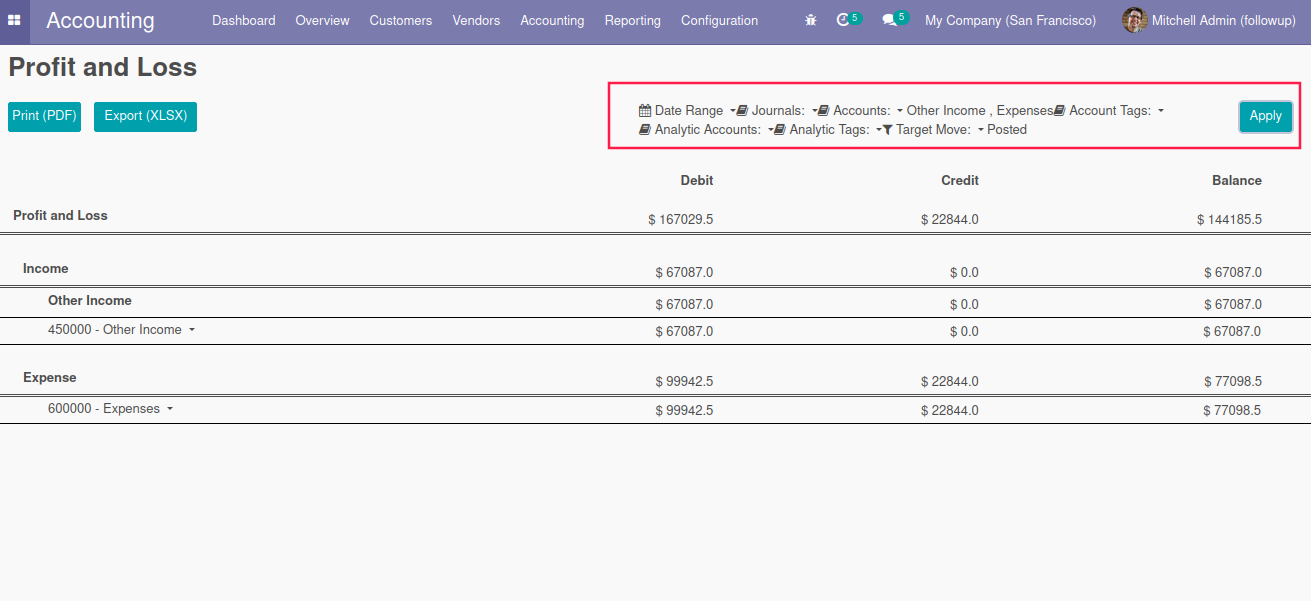Click the Apply button
Screen dimensions: 1311x601
pyautogui.click(x=1266, y=116)
